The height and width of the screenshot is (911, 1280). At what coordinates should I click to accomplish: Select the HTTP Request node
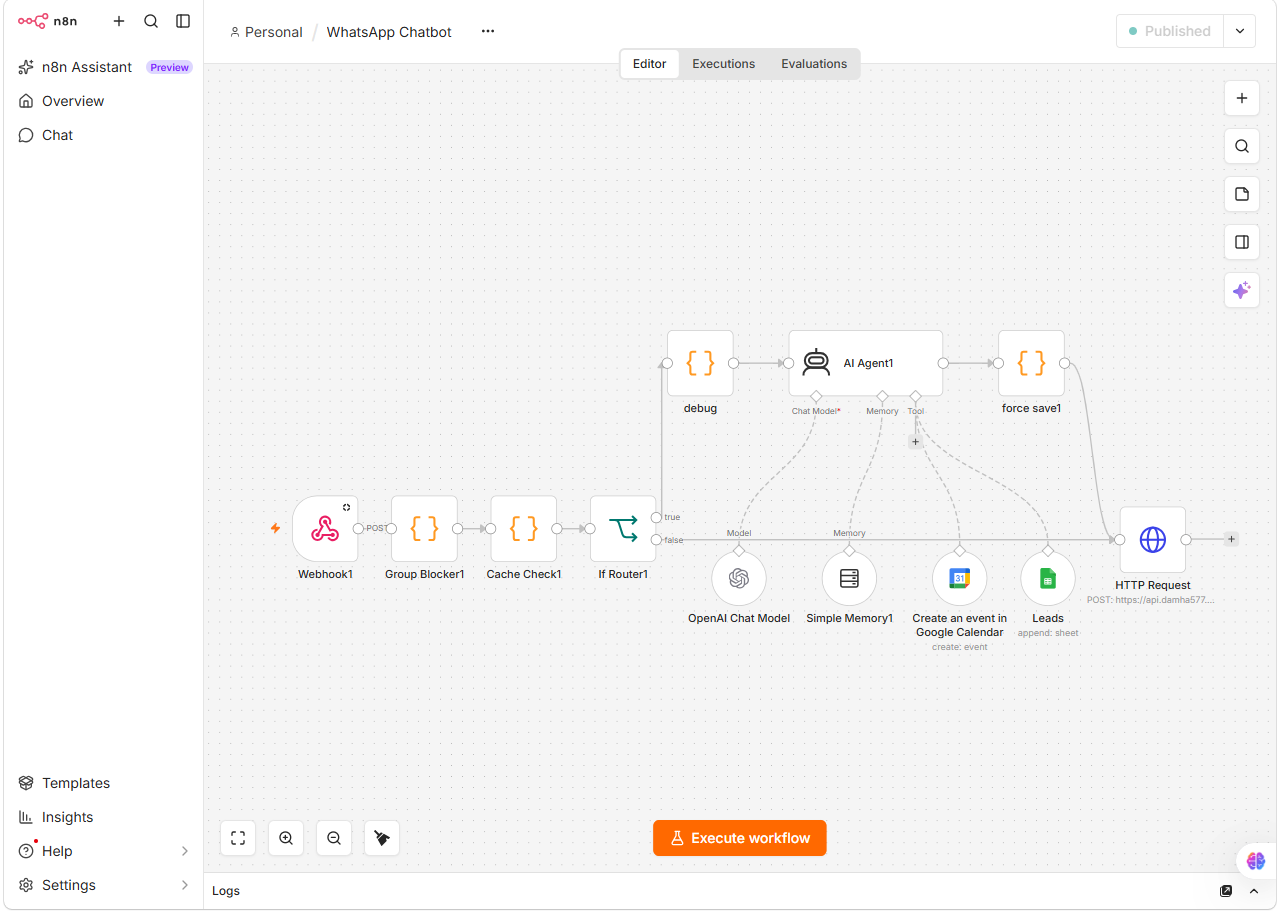[1153, 540]
